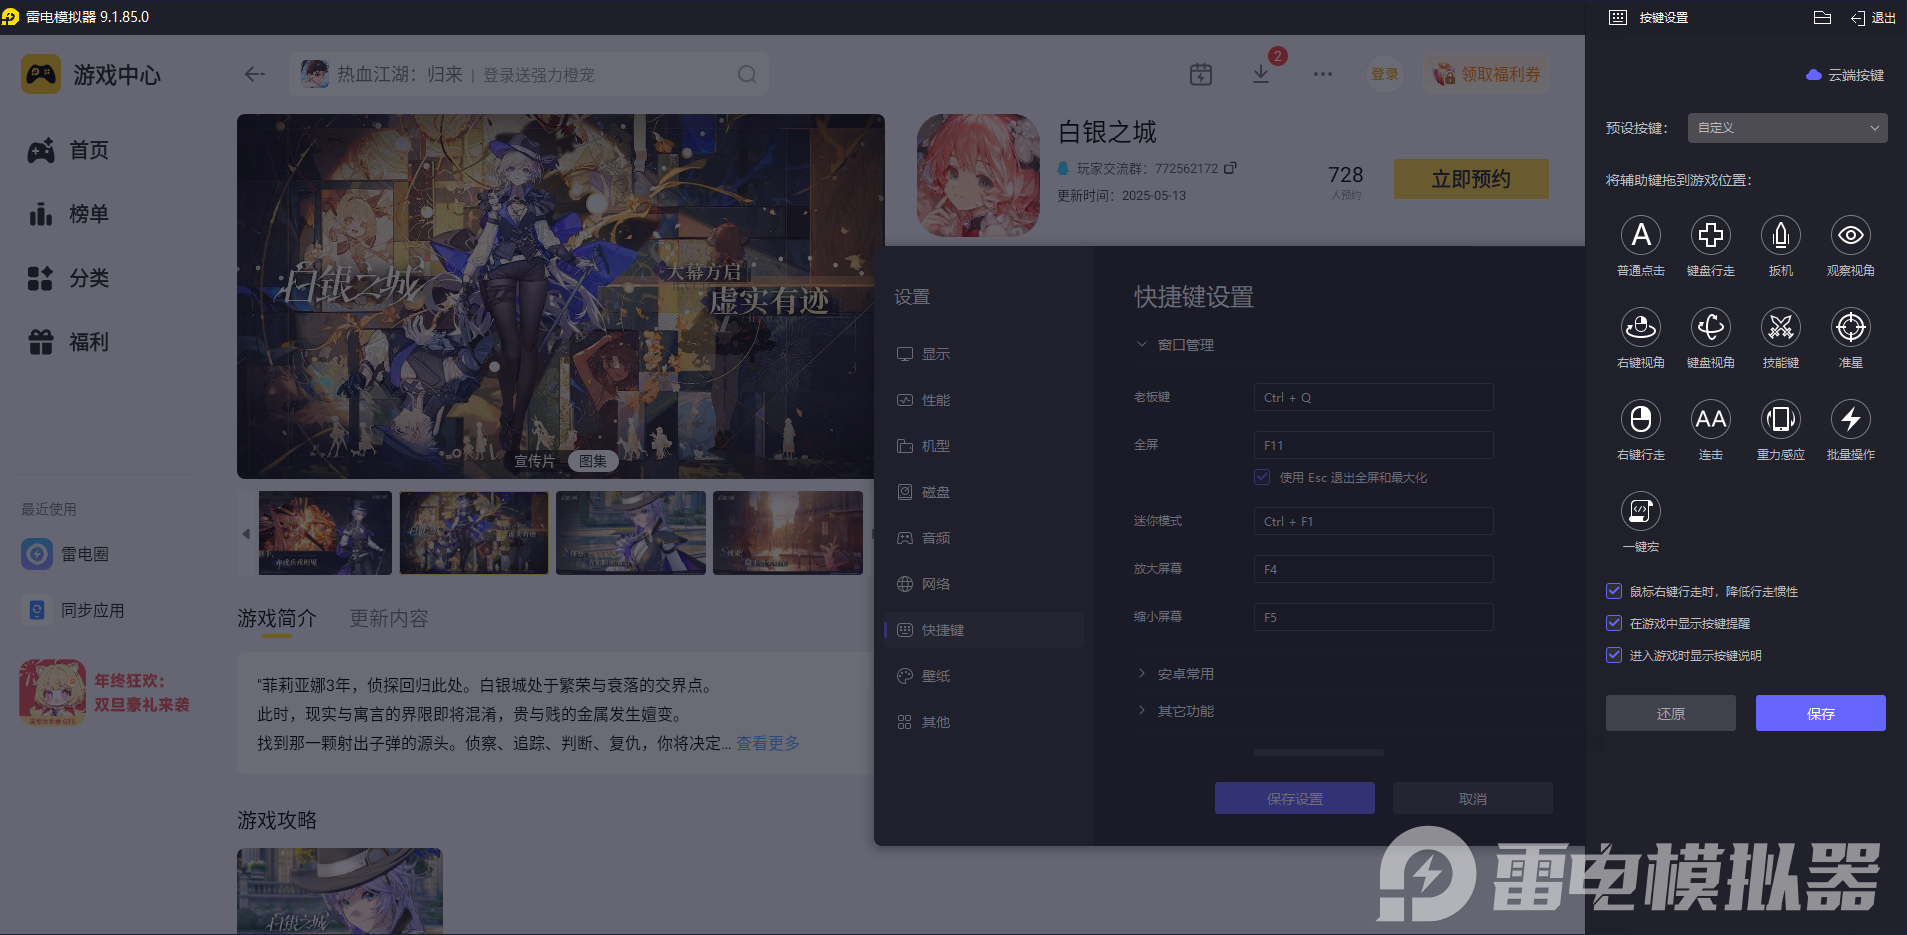Open 同步应用 from recently used
1907x935 pixels.
(x=74, y=610)
